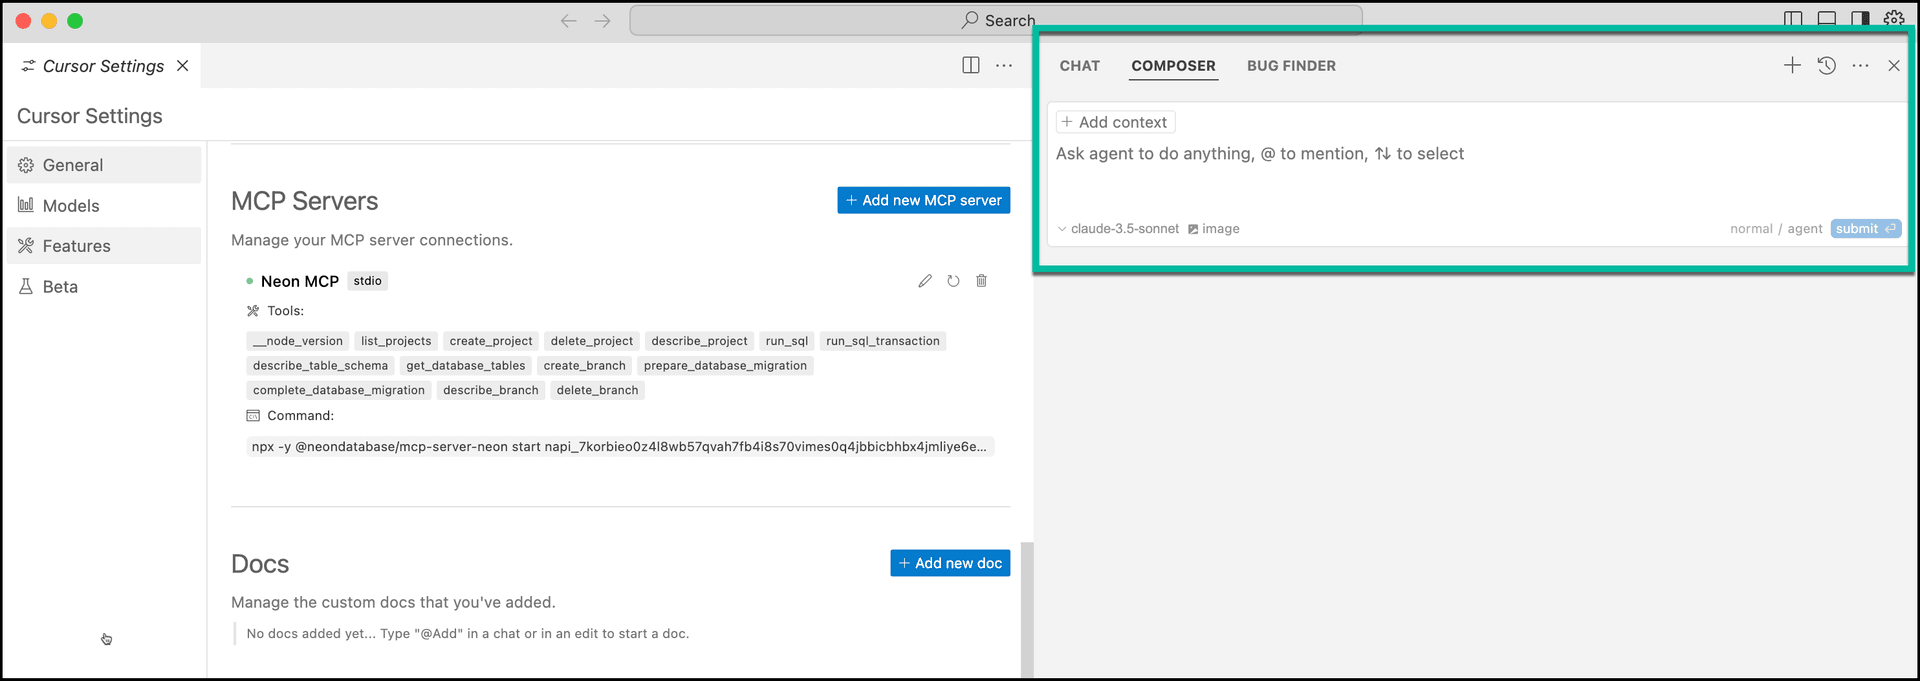Start a new composer with plus icon
1920x681 pixels.
click(1792, 66)
